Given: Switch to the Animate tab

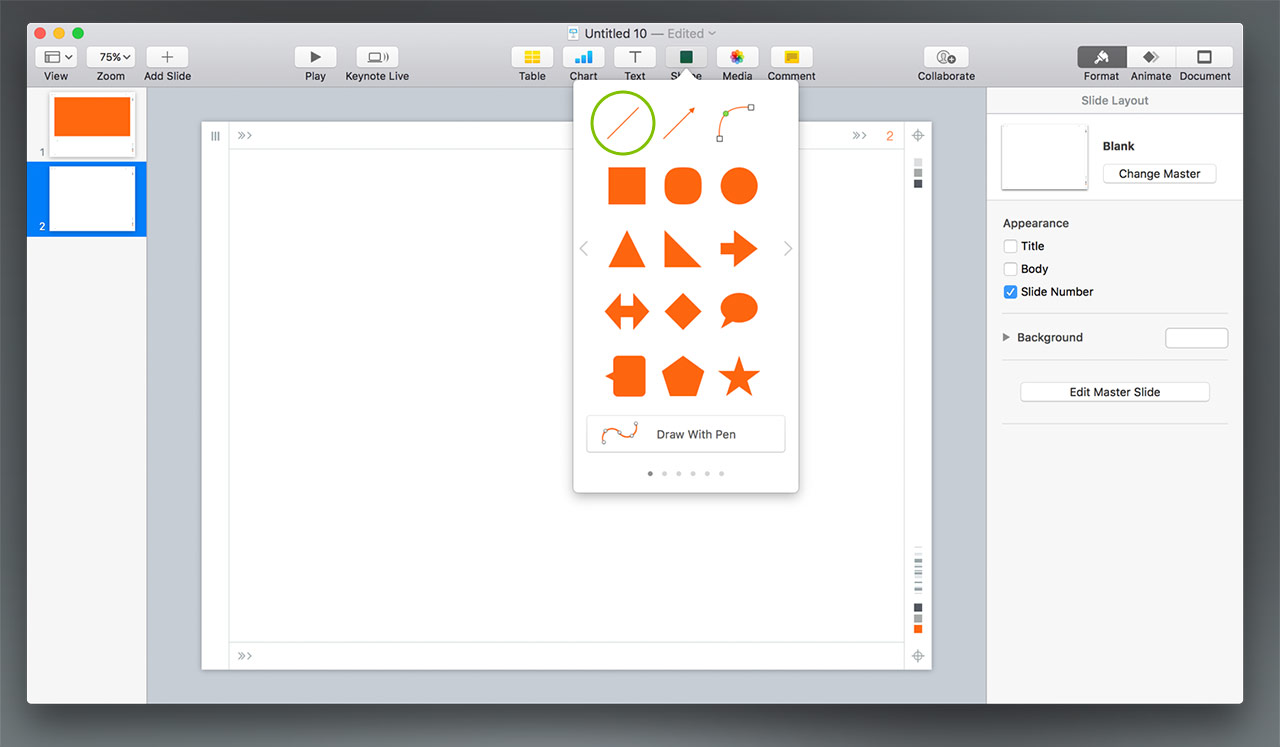Looking at the screenshot, I should (1150, 58).
